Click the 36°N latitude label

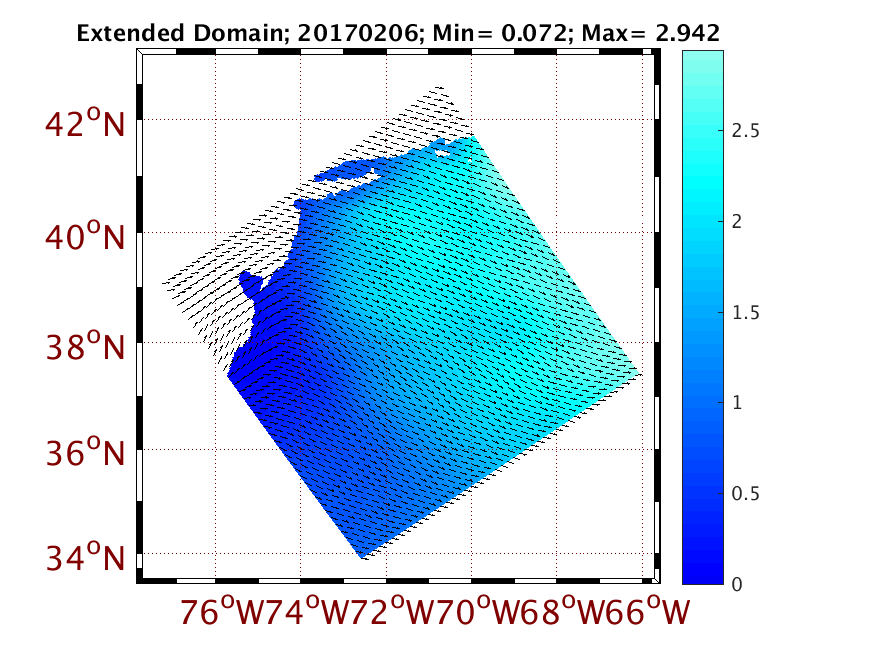[84, 454]
